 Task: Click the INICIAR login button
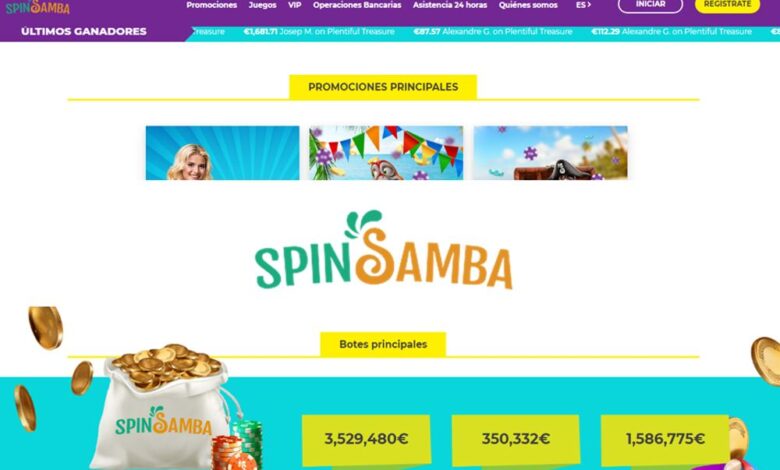pos(650,5)
